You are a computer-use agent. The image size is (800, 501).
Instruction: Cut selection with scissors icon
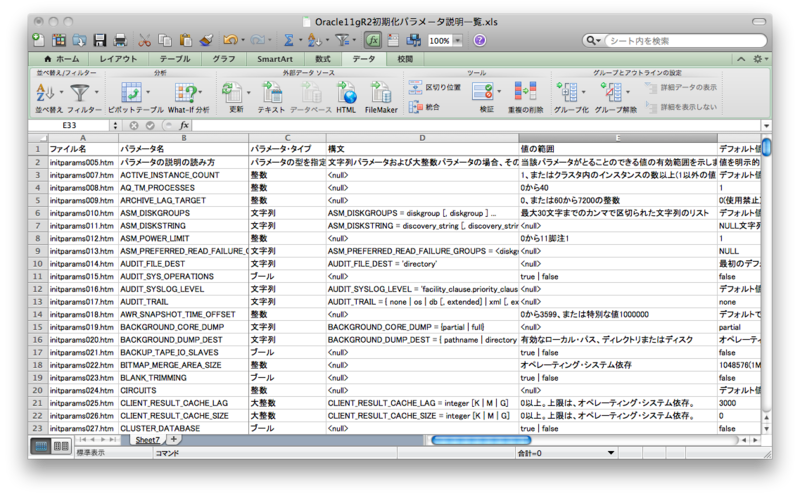(x=144, y=40)
